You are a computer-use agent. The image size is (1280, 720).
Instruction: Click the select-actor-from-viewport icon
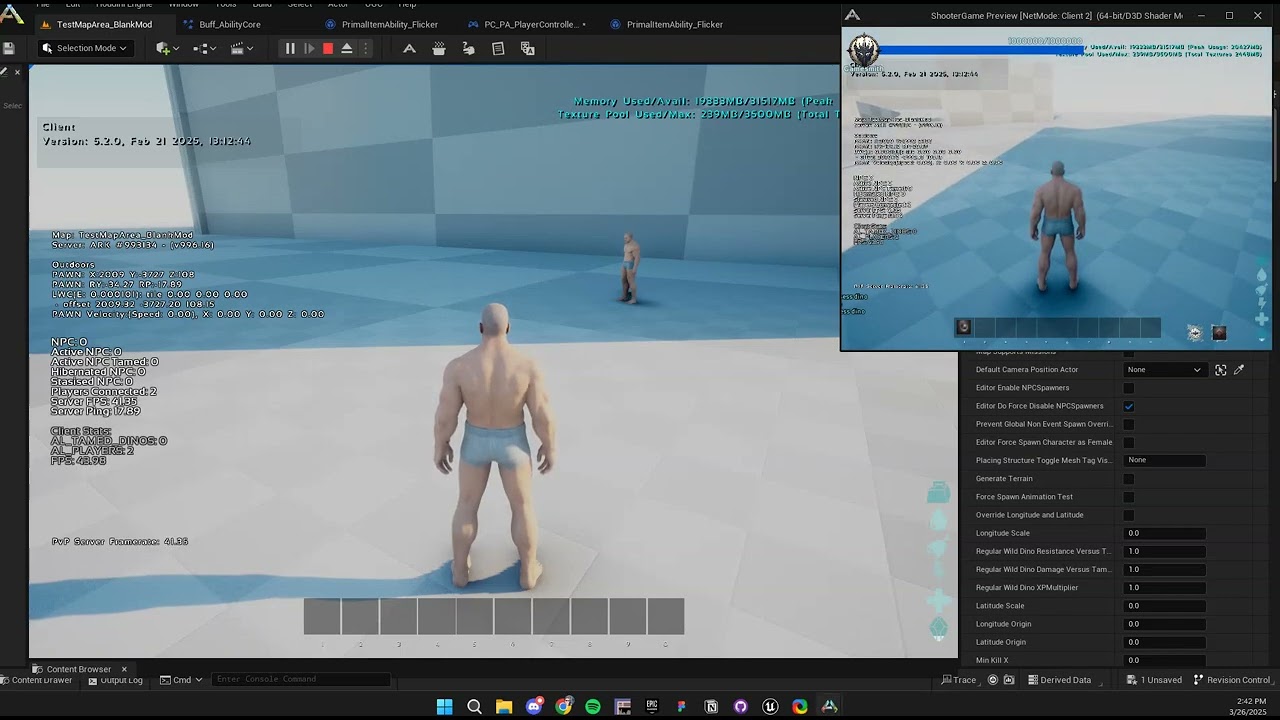pyautogui.click(x=1221, y=370)
